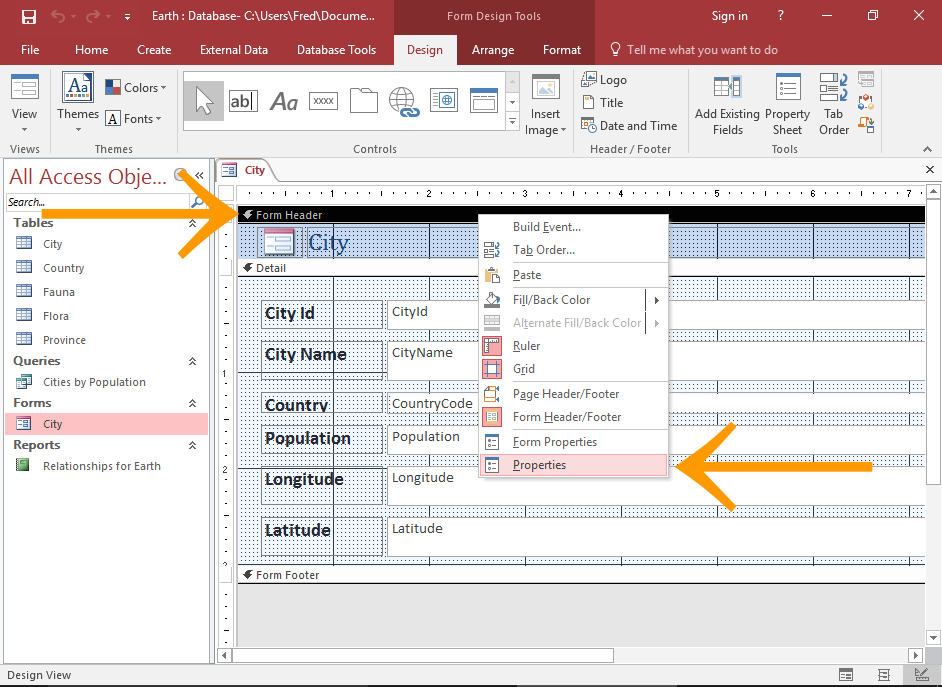Click the Sign in link

click(729, 15)
